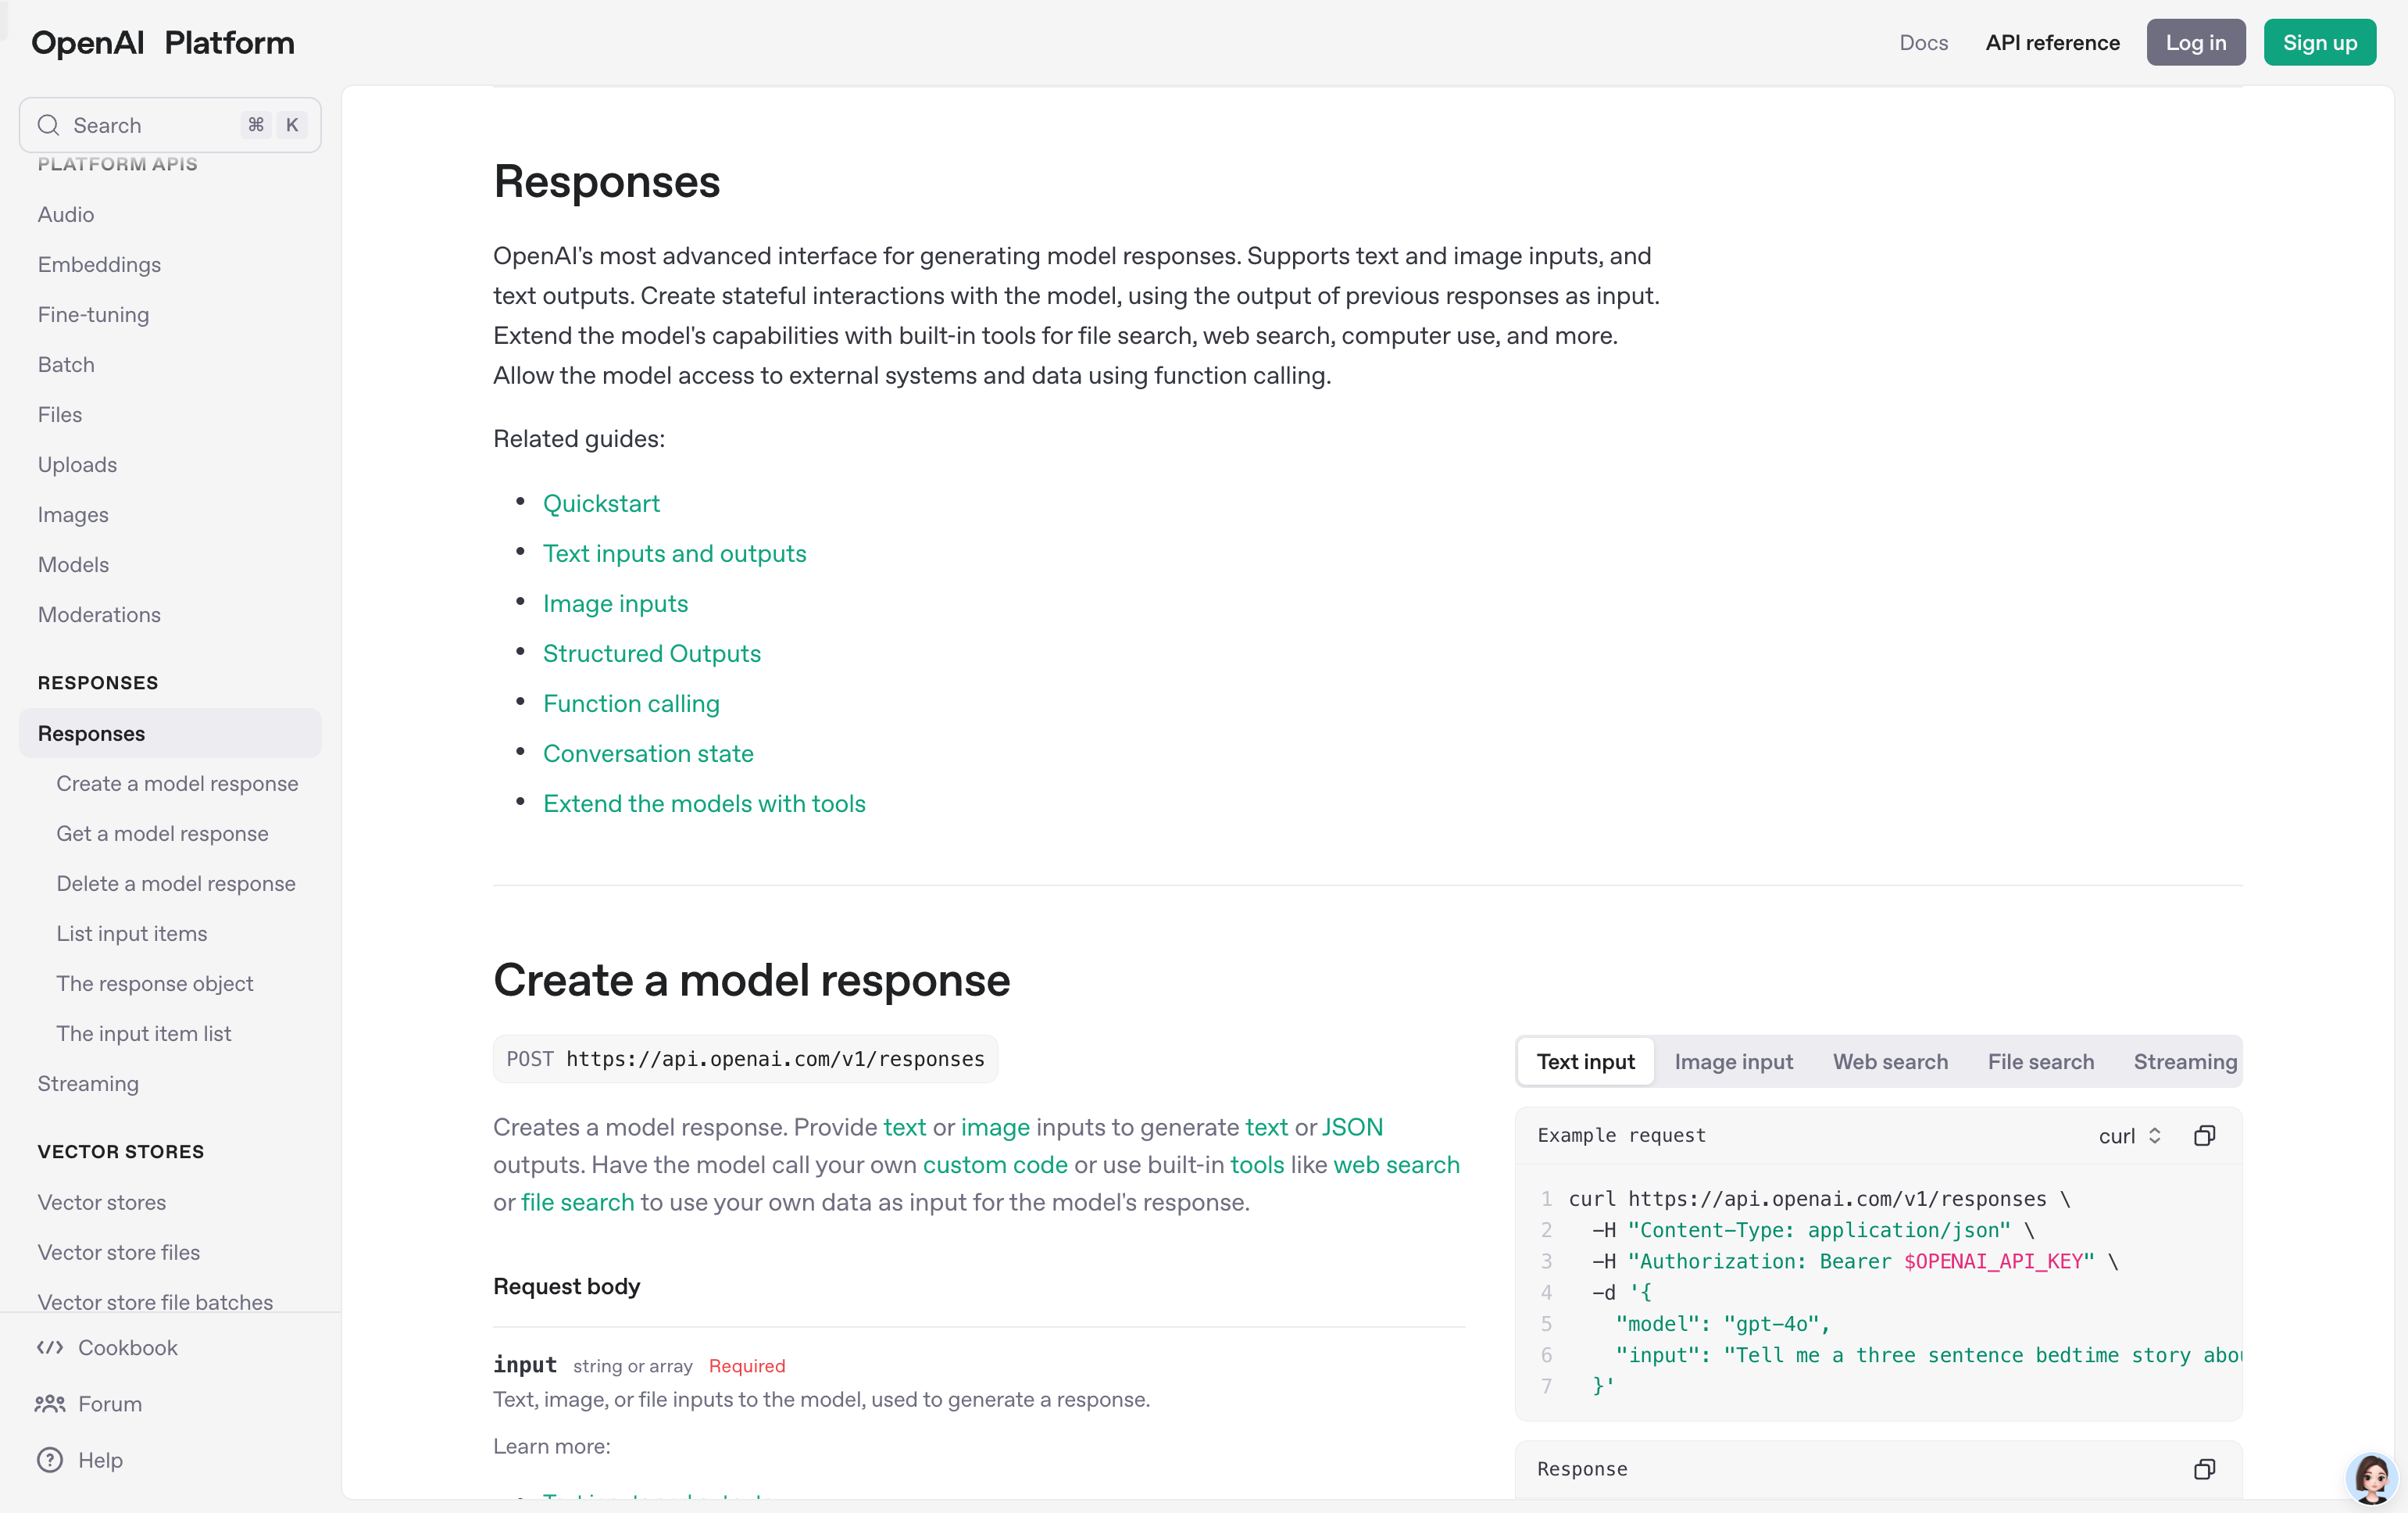Click the 'input' parameter name
The width and height of the screenshot is (2408, 1513).
(x=525, y=1365)
